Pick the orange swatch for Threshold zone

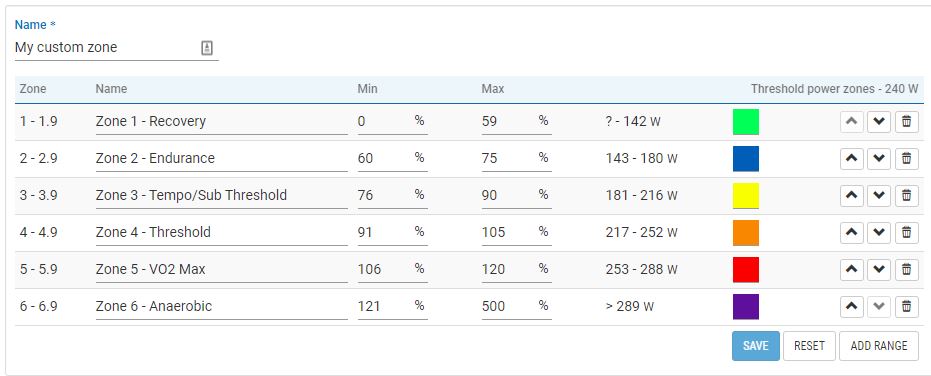[x=746, y=232]
